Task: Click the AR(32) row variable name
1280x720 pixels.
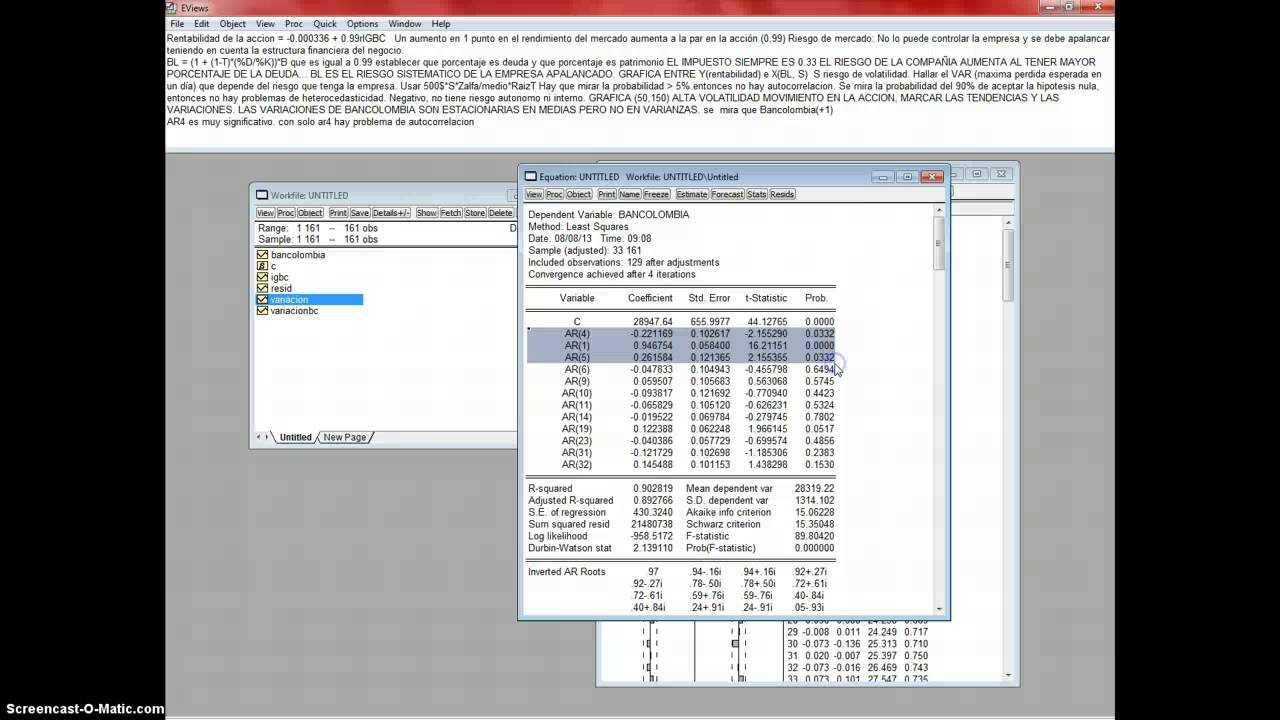Action: [x=577, y=465]
